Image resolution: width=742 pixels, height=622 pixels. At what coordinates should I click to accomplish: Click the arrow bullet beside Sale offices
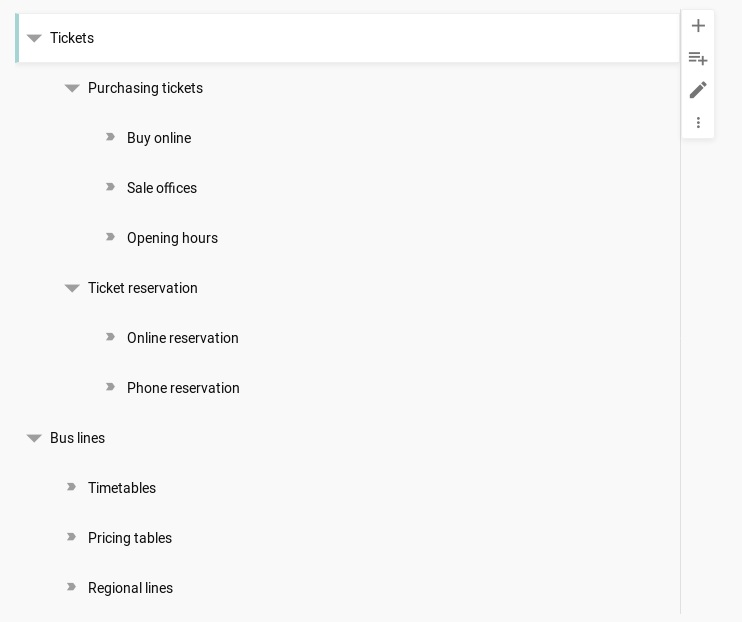[x=110, y=187]
